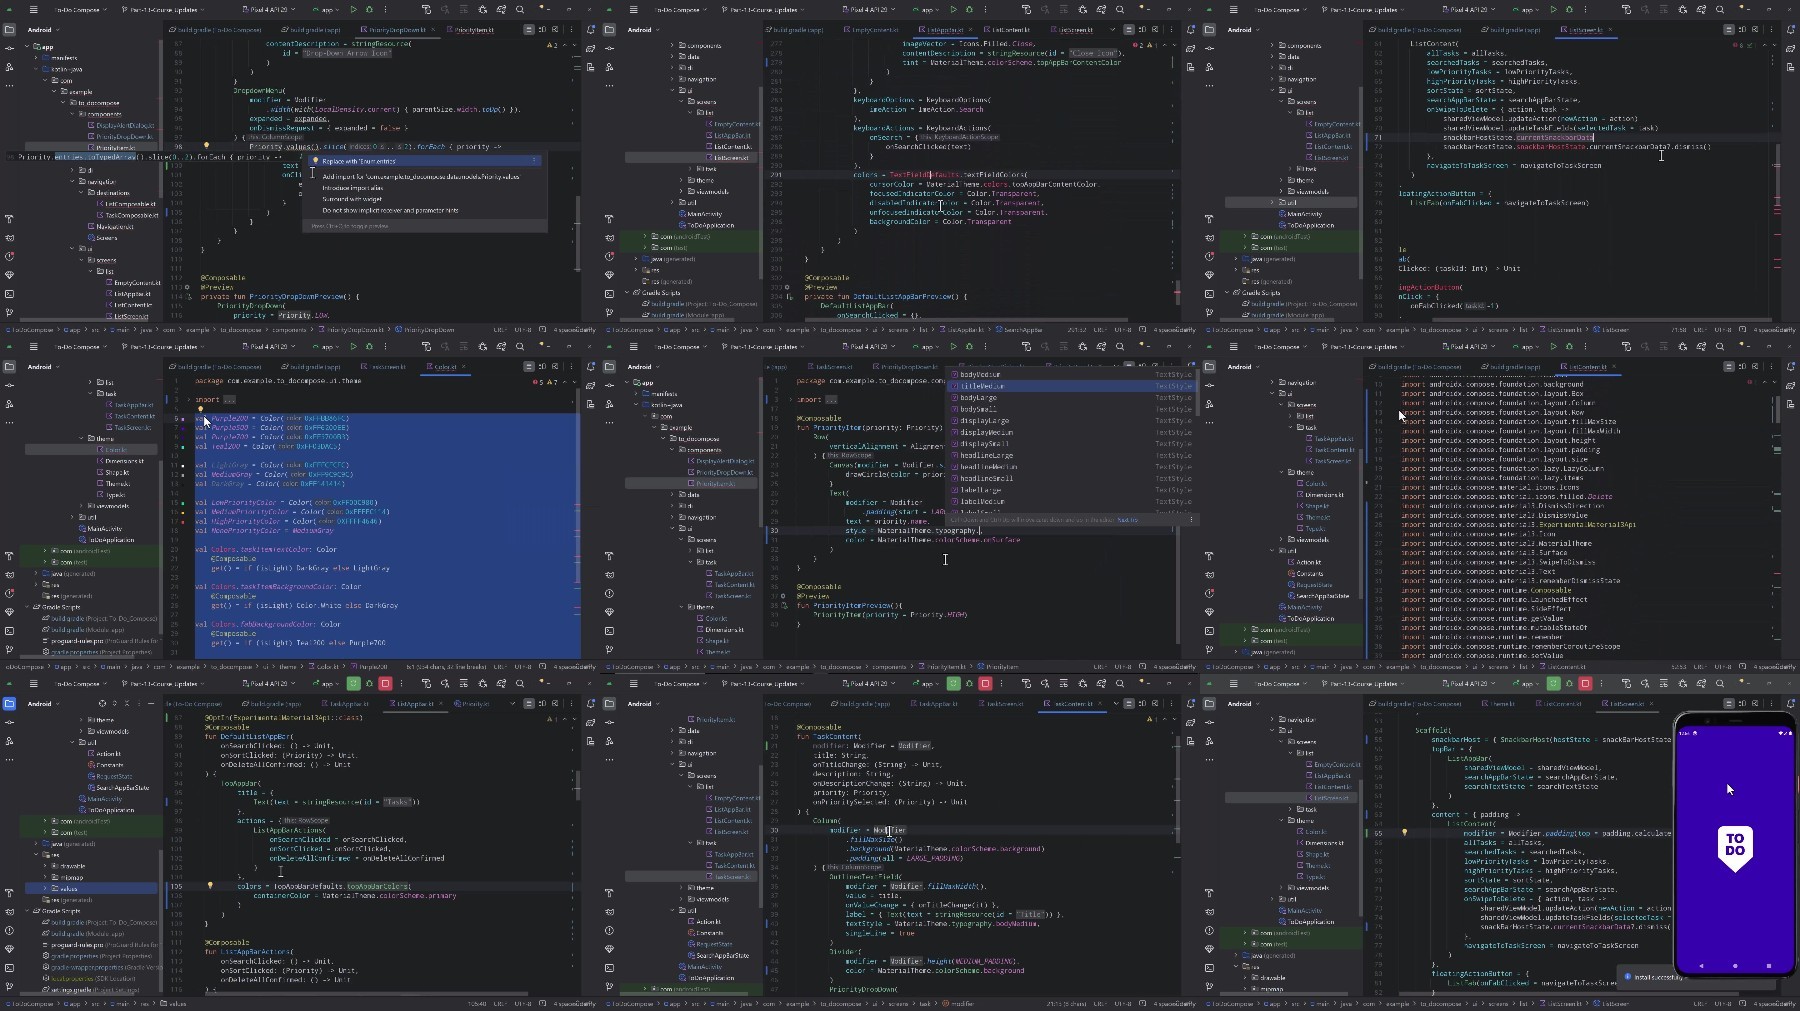The width and height of the screenshot is (1800, 1011).
Task: Open App Quality Insights gem icon in the Color.kt window
Action: [10, 612]
